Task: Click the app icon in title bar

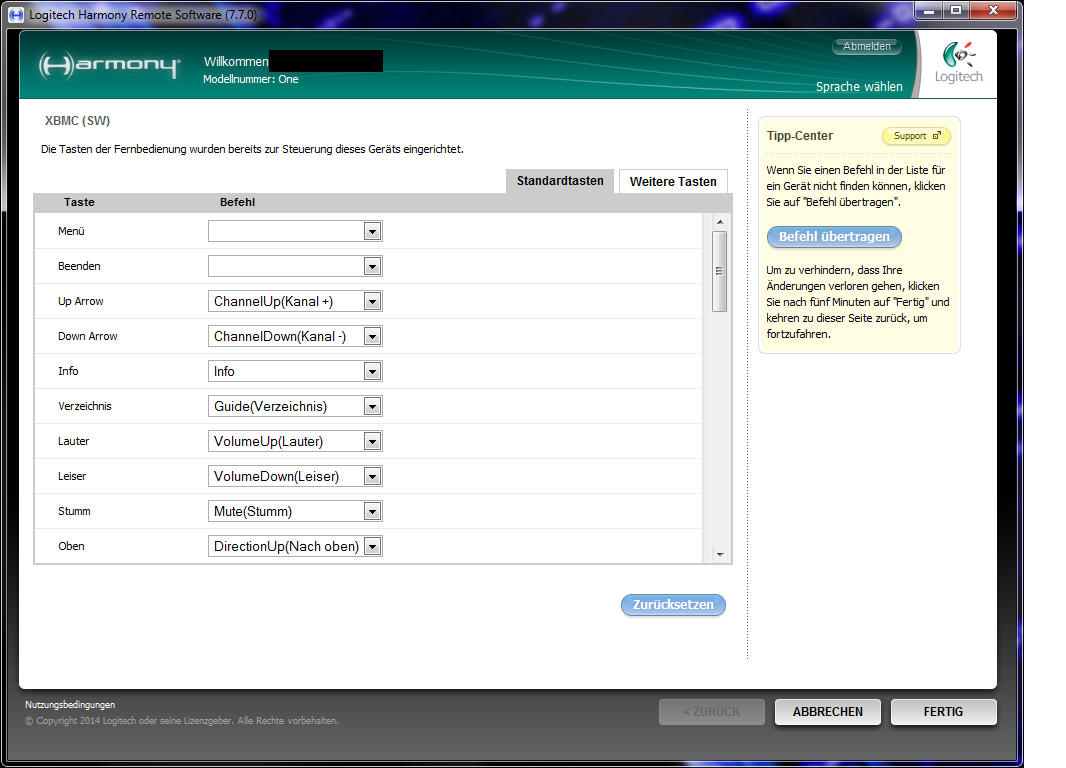Action: 16,14
